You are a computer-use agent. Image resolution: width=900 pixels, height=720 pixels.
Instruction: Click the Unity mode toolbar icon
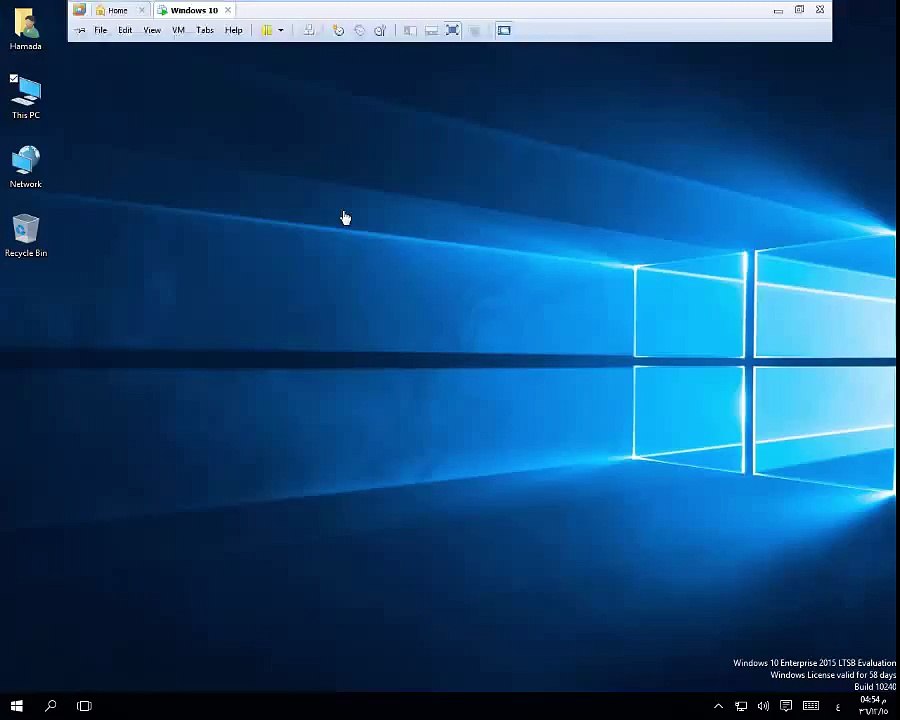click(x=474, y=30)
